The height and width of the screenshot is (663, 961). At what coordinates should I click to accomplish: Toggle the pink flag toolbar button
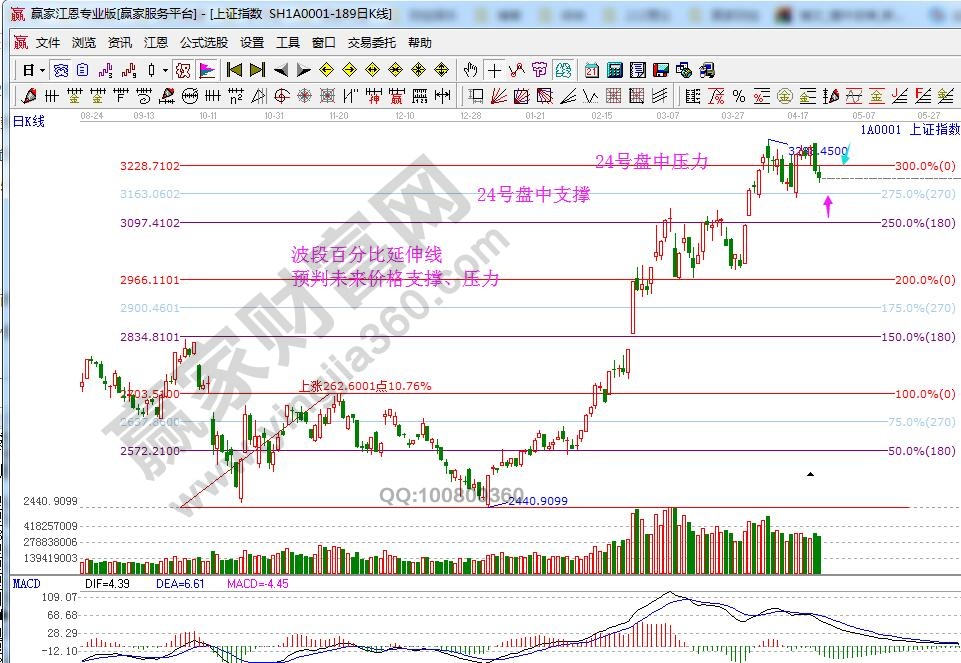pyautogui.click(x=206, y=70)
